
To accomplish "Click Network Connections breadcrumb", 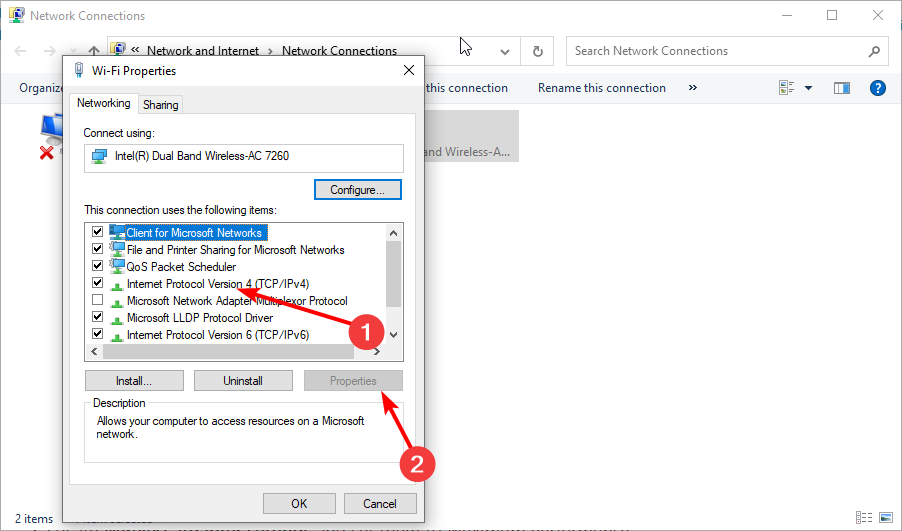I will [339, 51].
